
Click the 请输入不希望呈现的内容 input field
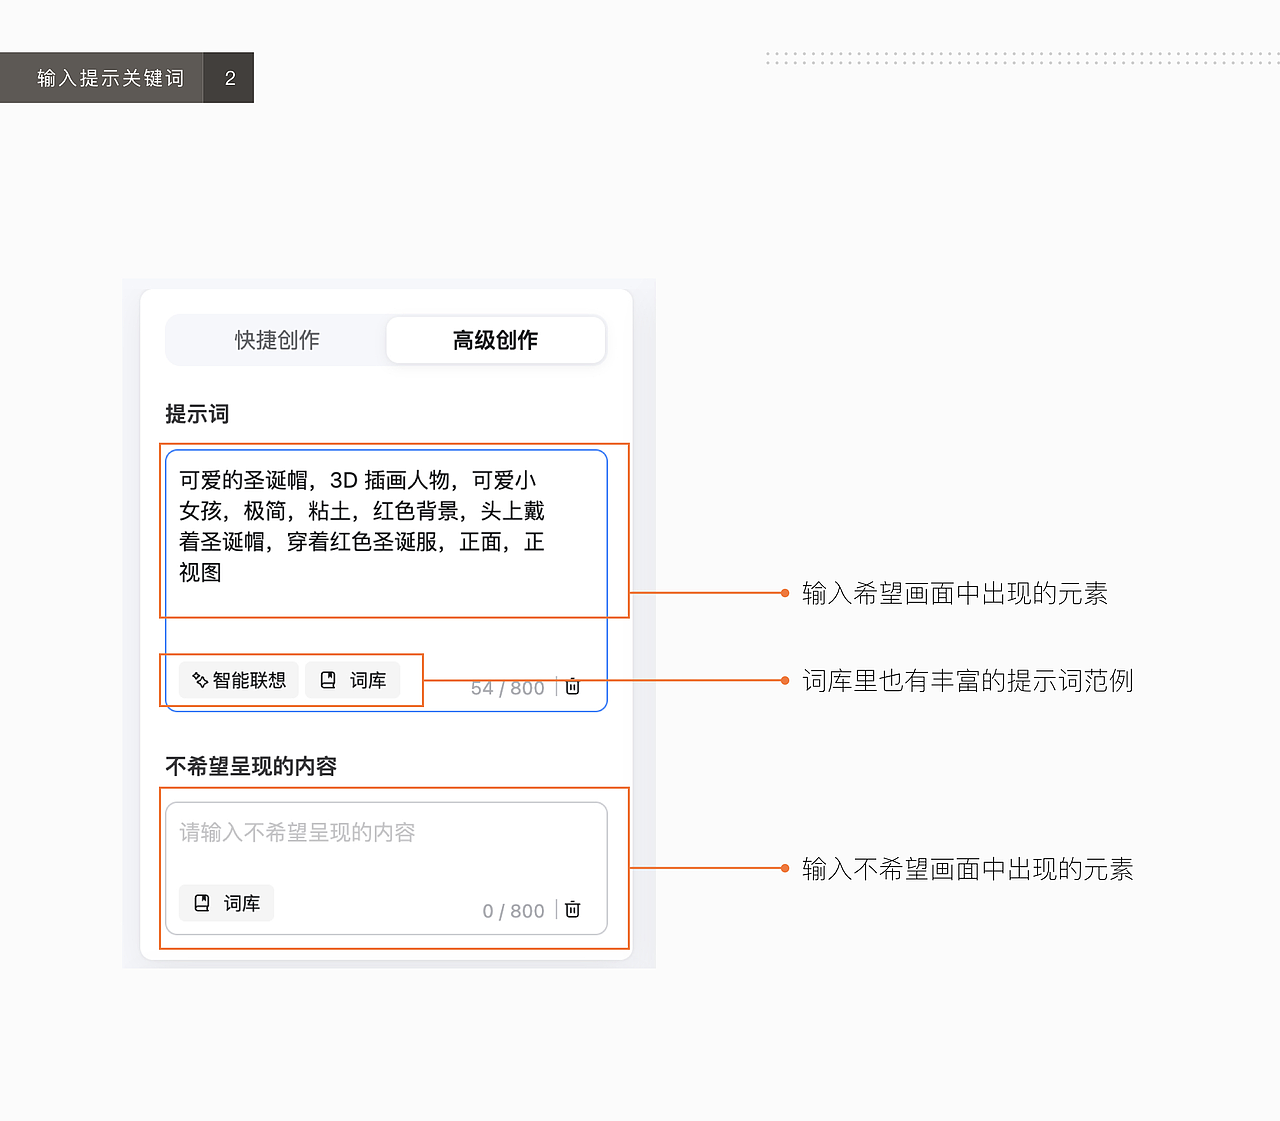coord(390,831)
